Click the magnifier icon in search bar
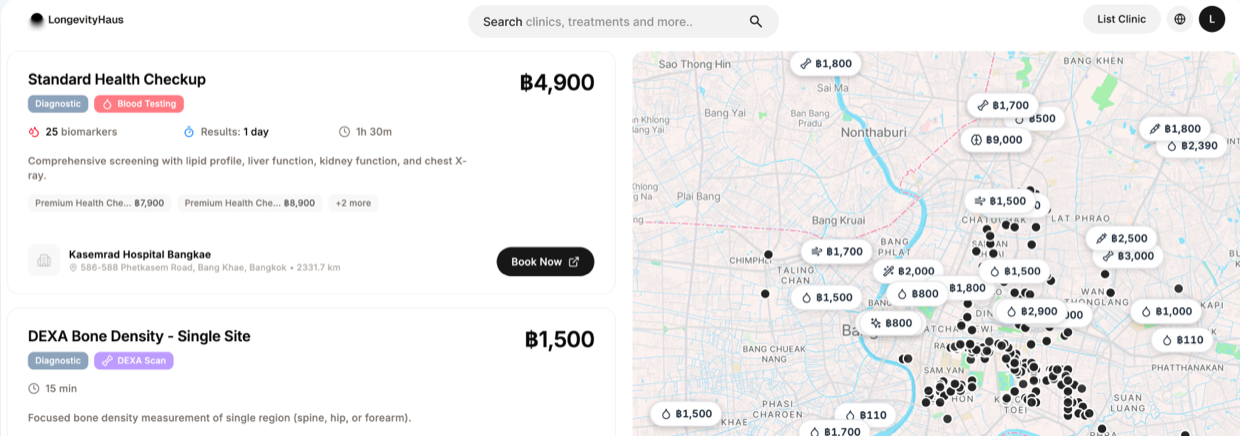 click(x=756, y=21)
